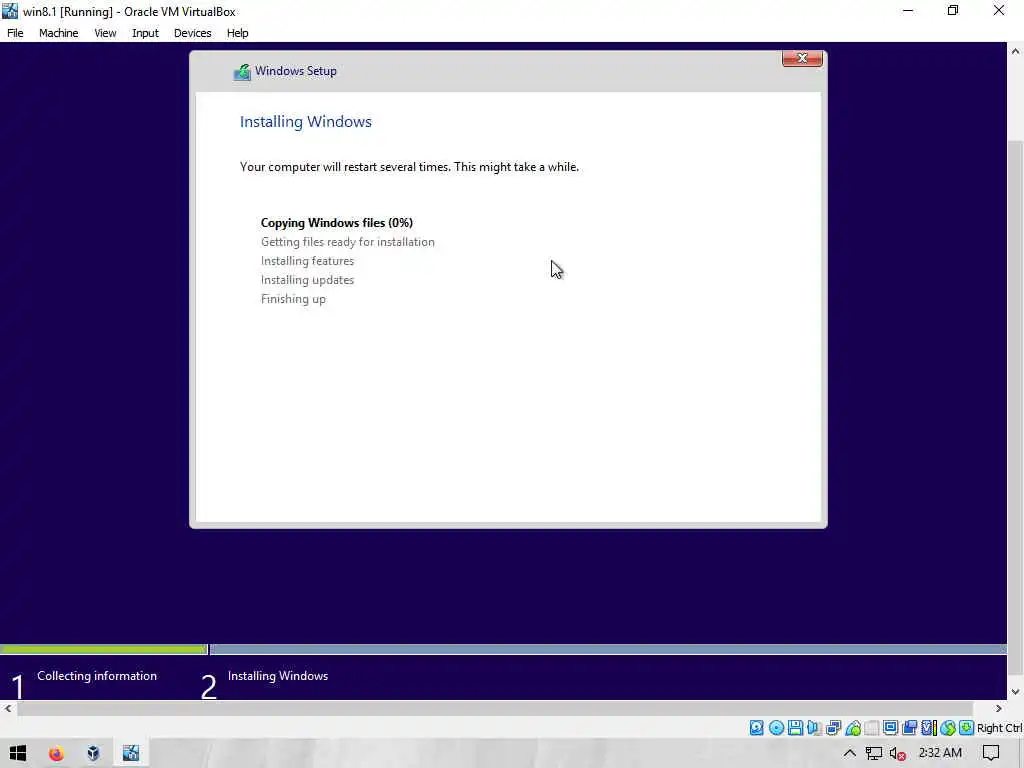Click the Windows Setup title icon
1024x768 pixels.
point(242,71)
